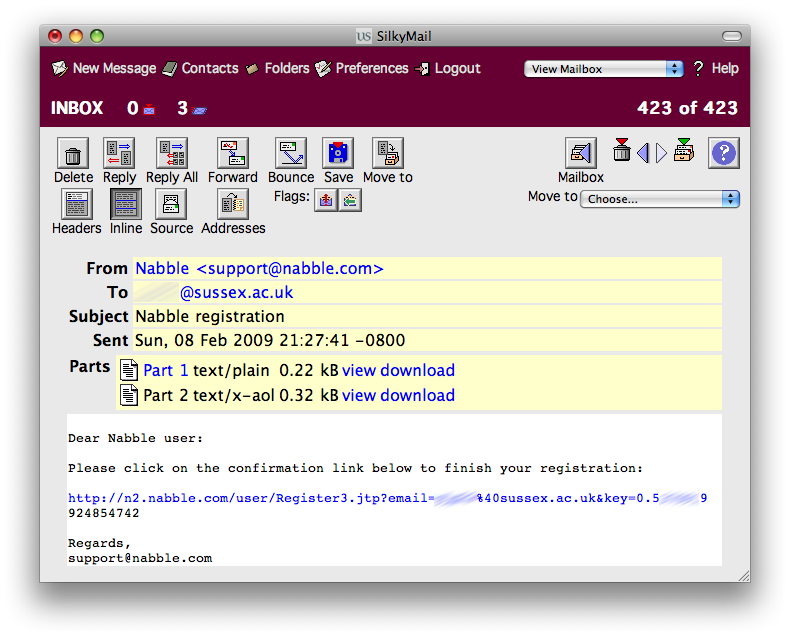790x637 pixels.
Task: Bounce the message with the Bounce icon
Action: (291, 154)
